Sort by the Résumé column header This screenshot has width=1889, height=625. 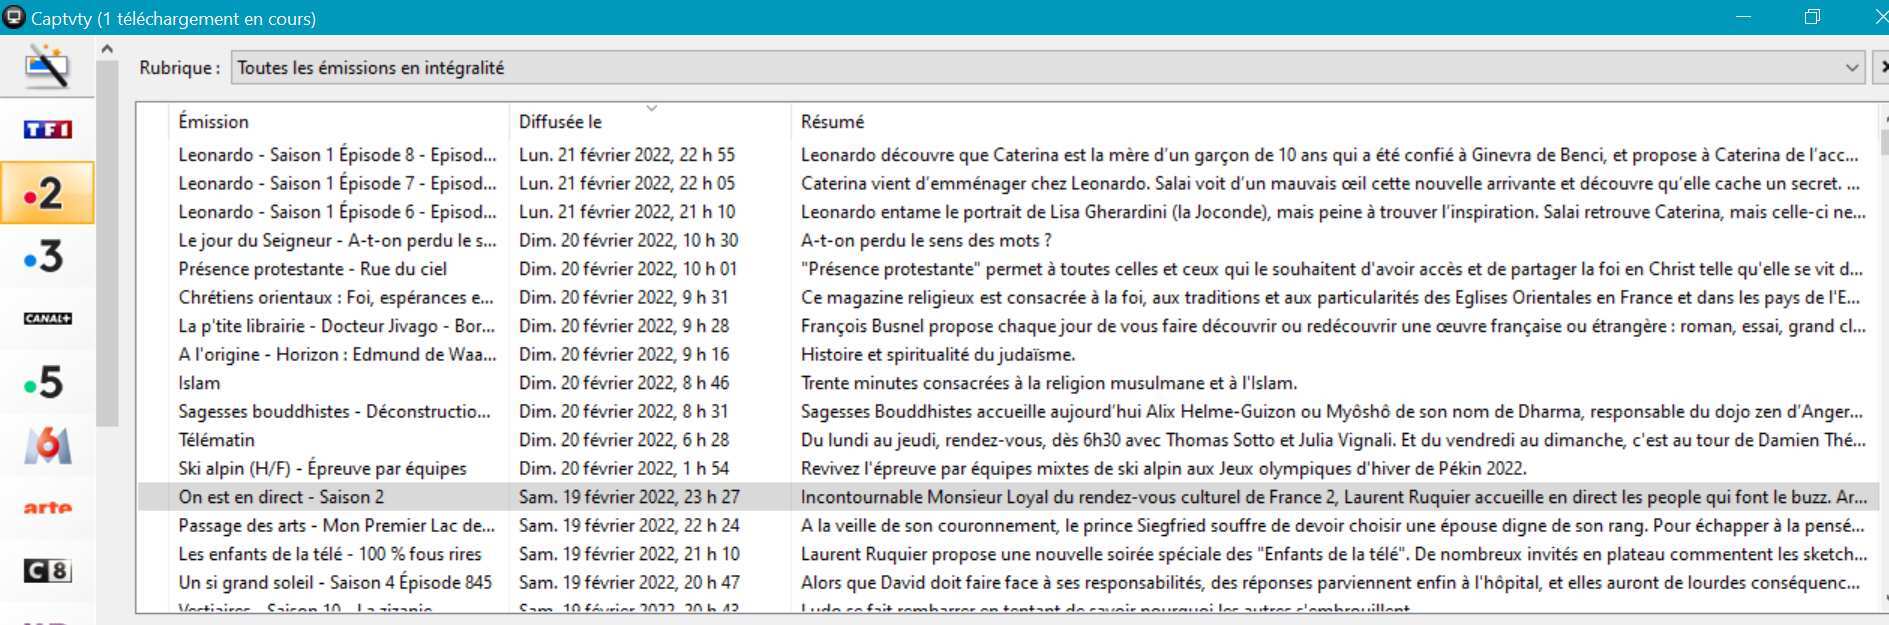point(1333,122)
